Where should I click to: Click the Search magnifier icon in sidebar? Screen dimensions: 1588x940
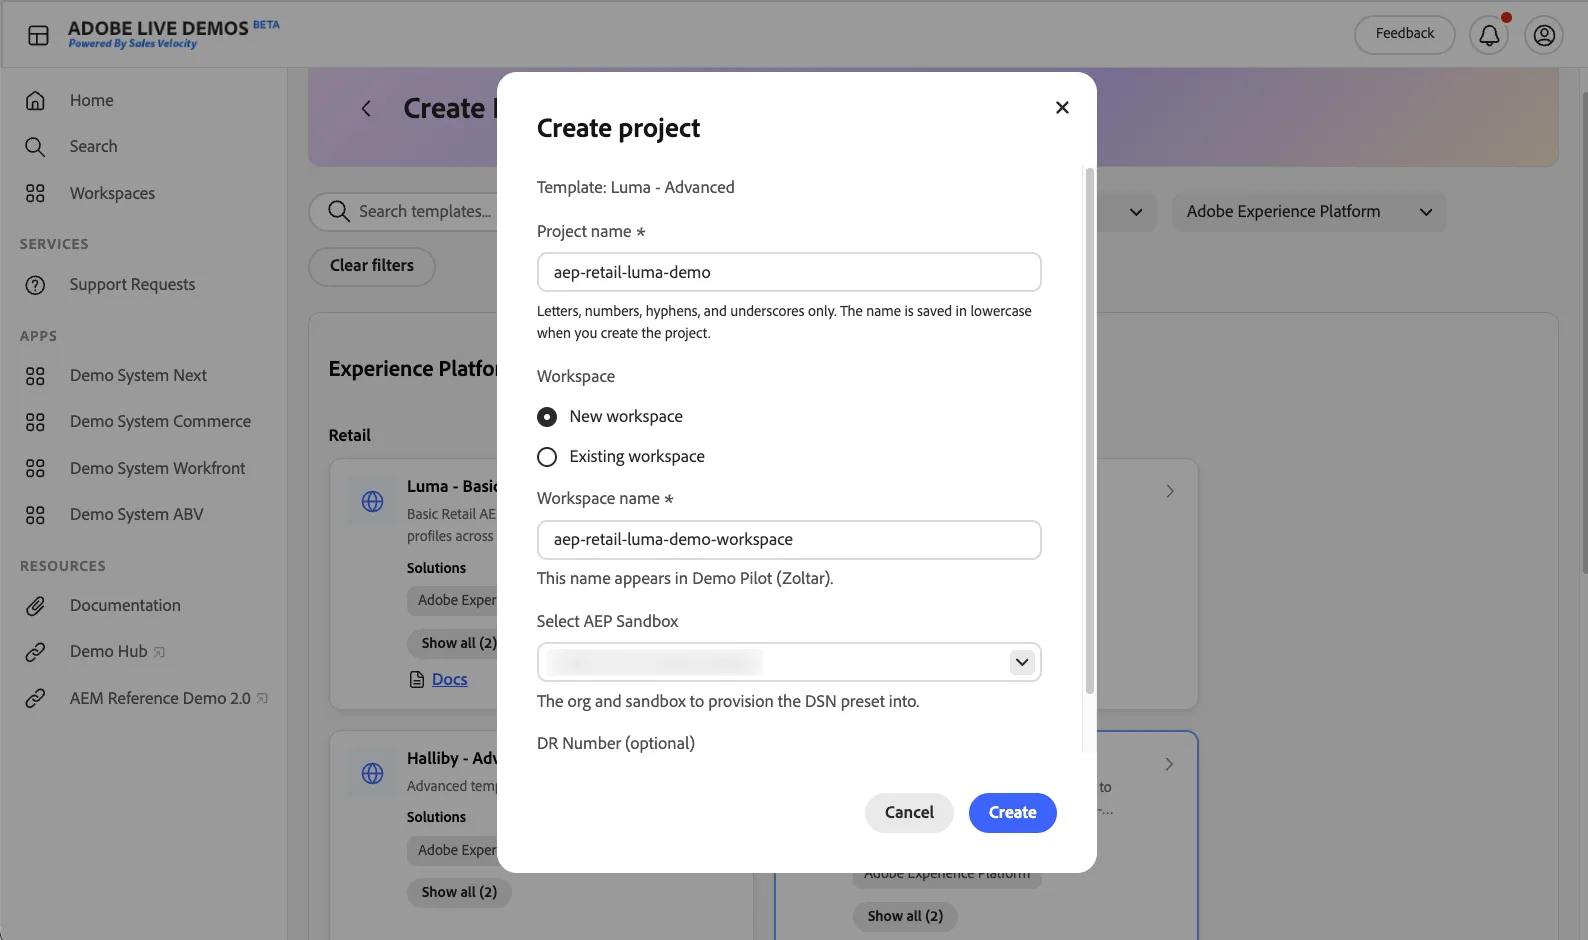pos(35,147)
